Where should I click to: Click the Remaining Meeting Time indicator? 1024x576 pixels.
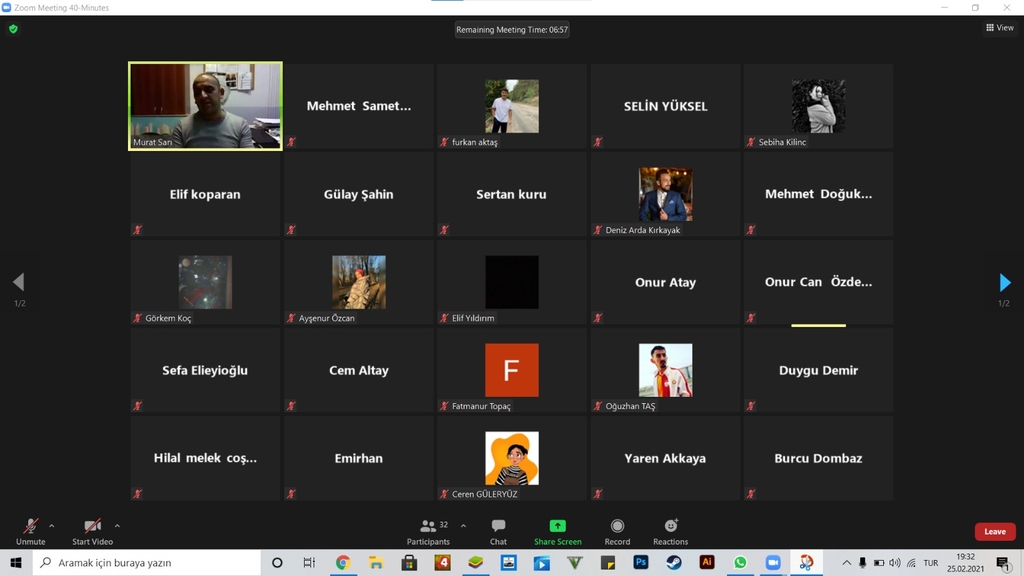512,30
